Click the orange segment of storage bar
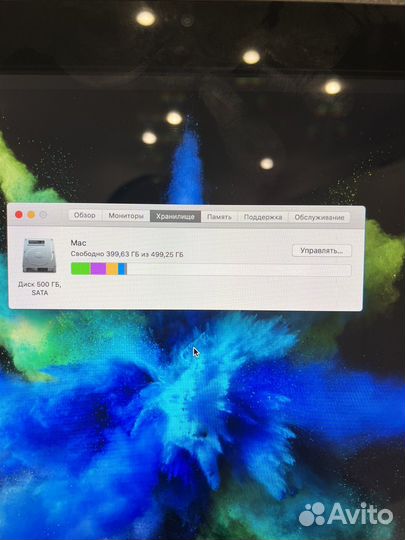 pyautogui.click(x=112, y=269)
